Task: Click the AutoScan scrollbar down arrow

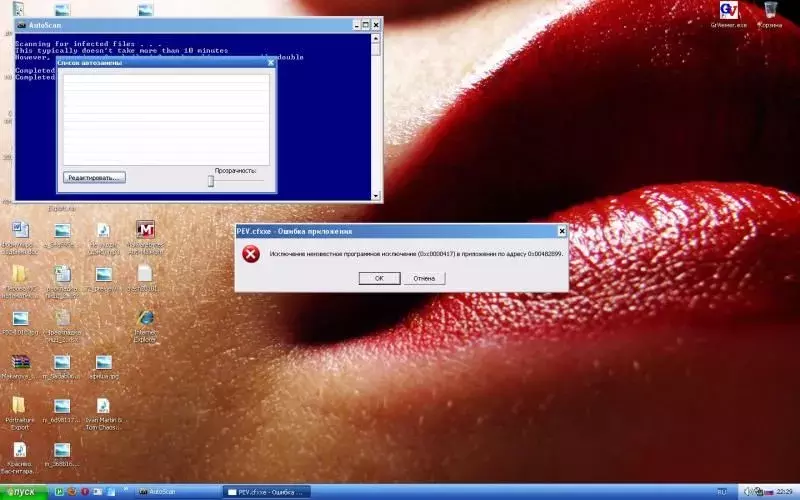Action: [x=376, y=196]
